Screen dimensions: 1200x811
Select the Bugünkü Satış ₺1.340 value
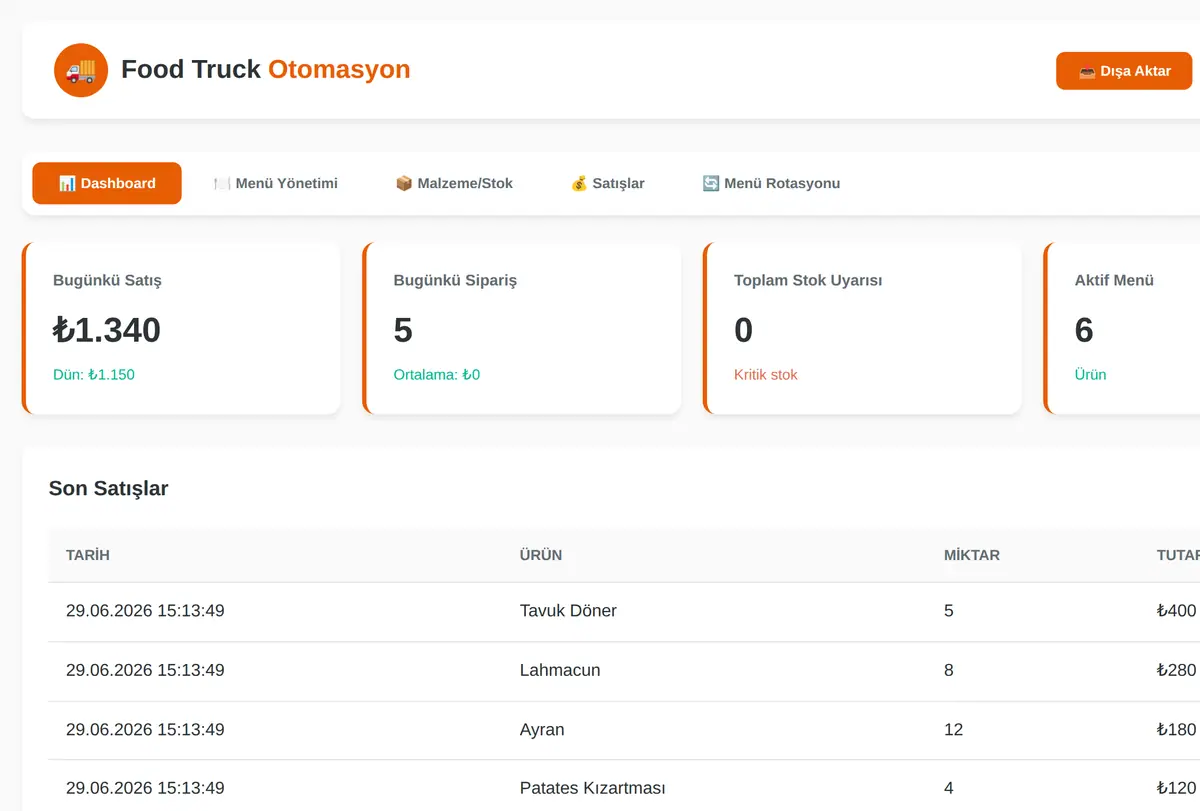click(107, 330)
